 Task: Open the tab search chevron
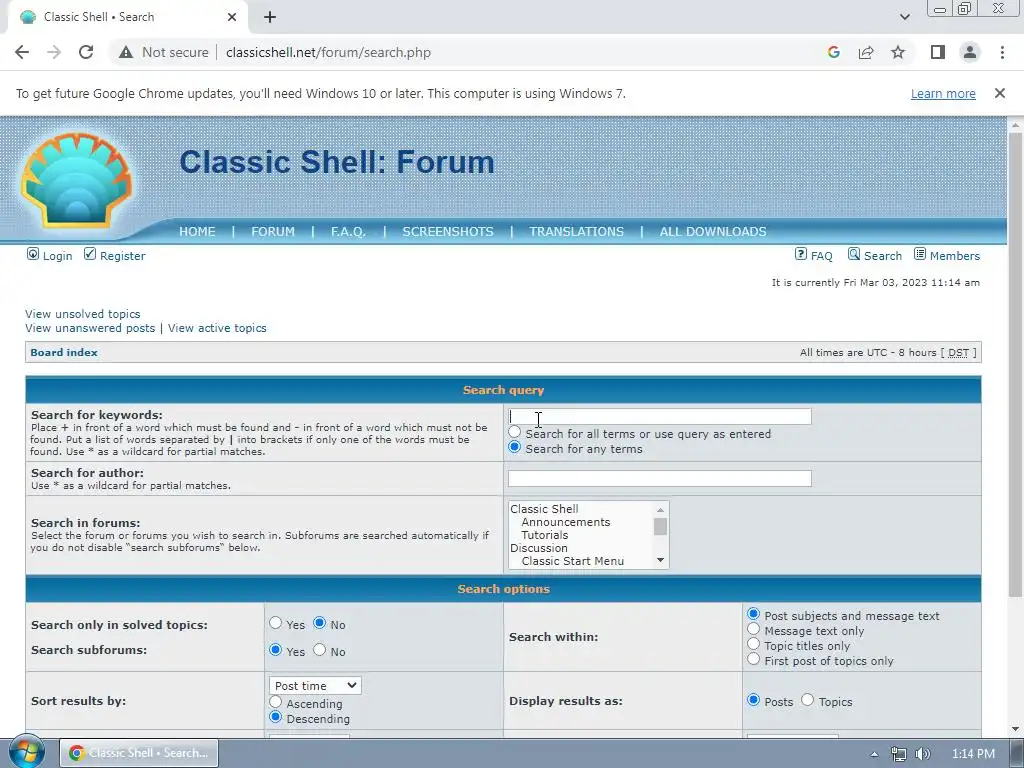(904, 17)
